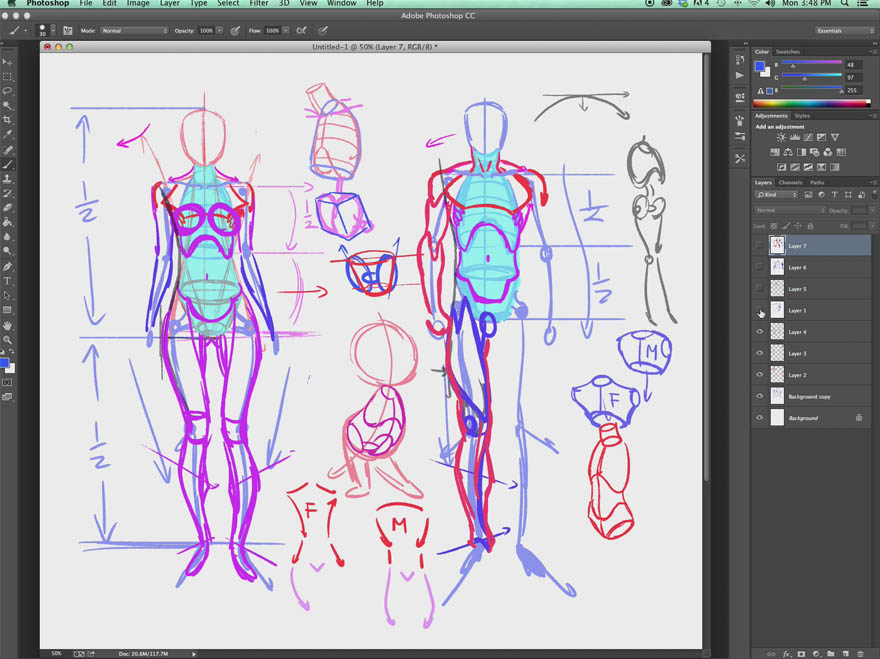Viewport: 880px width, 659px height.
Task: Select the Hand tool
Action: [x=7, y=326]
